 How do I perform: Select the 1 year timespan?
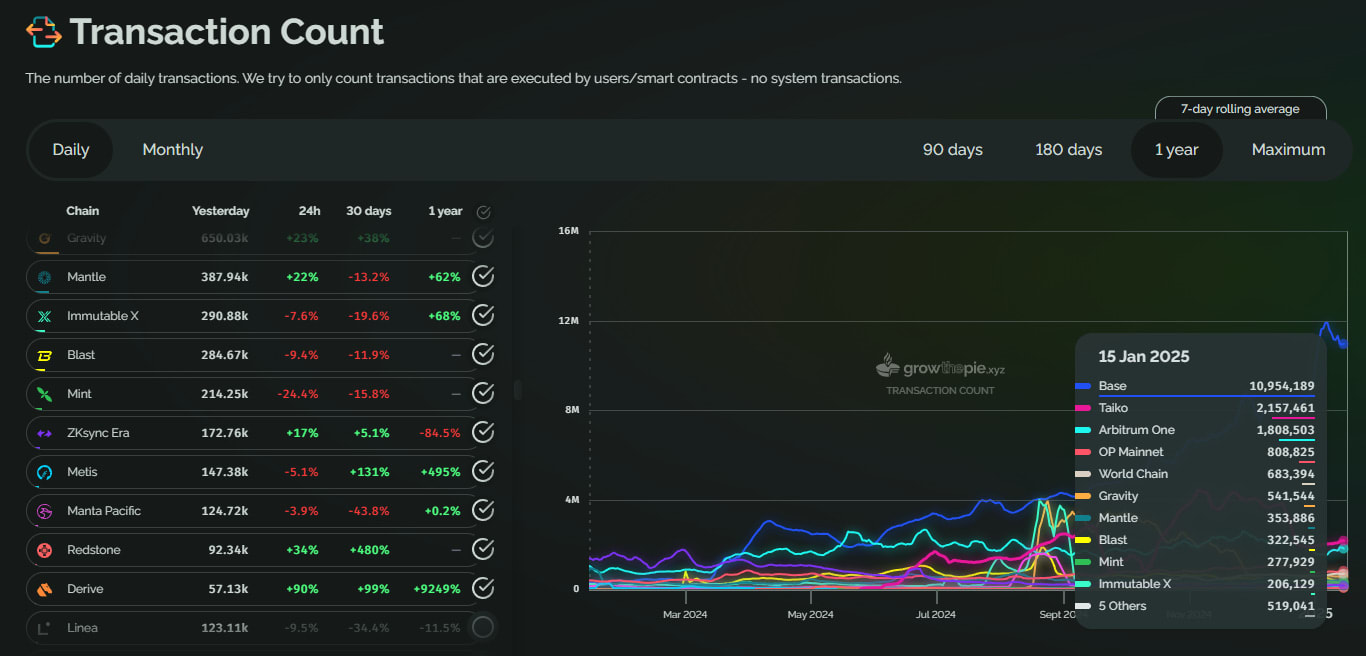pos(1176,150)
